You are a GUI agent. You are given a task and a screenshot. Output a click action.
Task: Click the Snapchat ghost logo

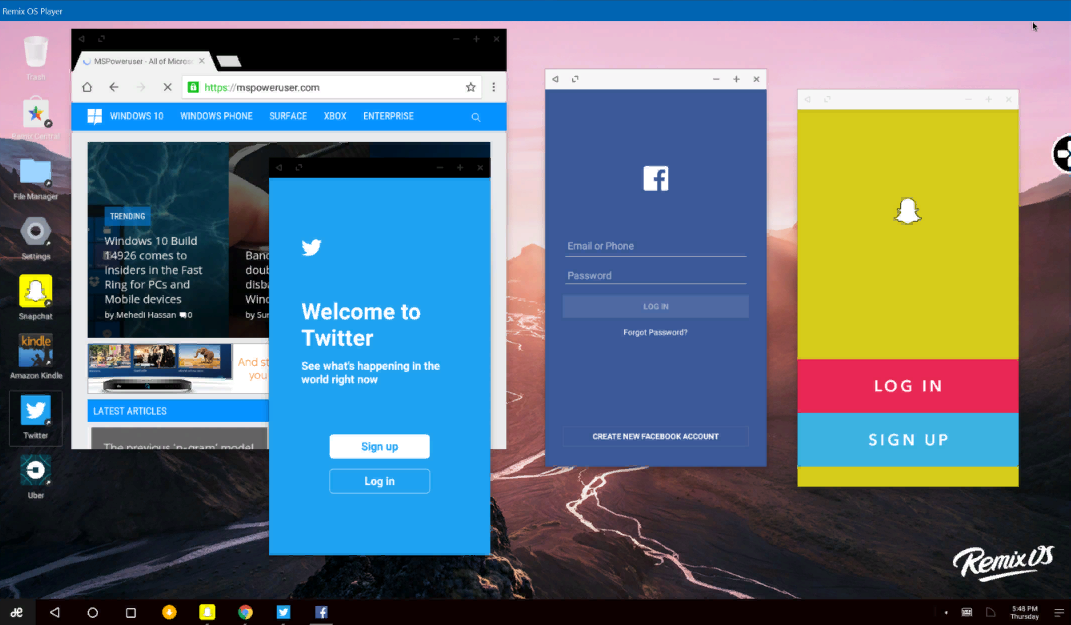coord(908,211)
